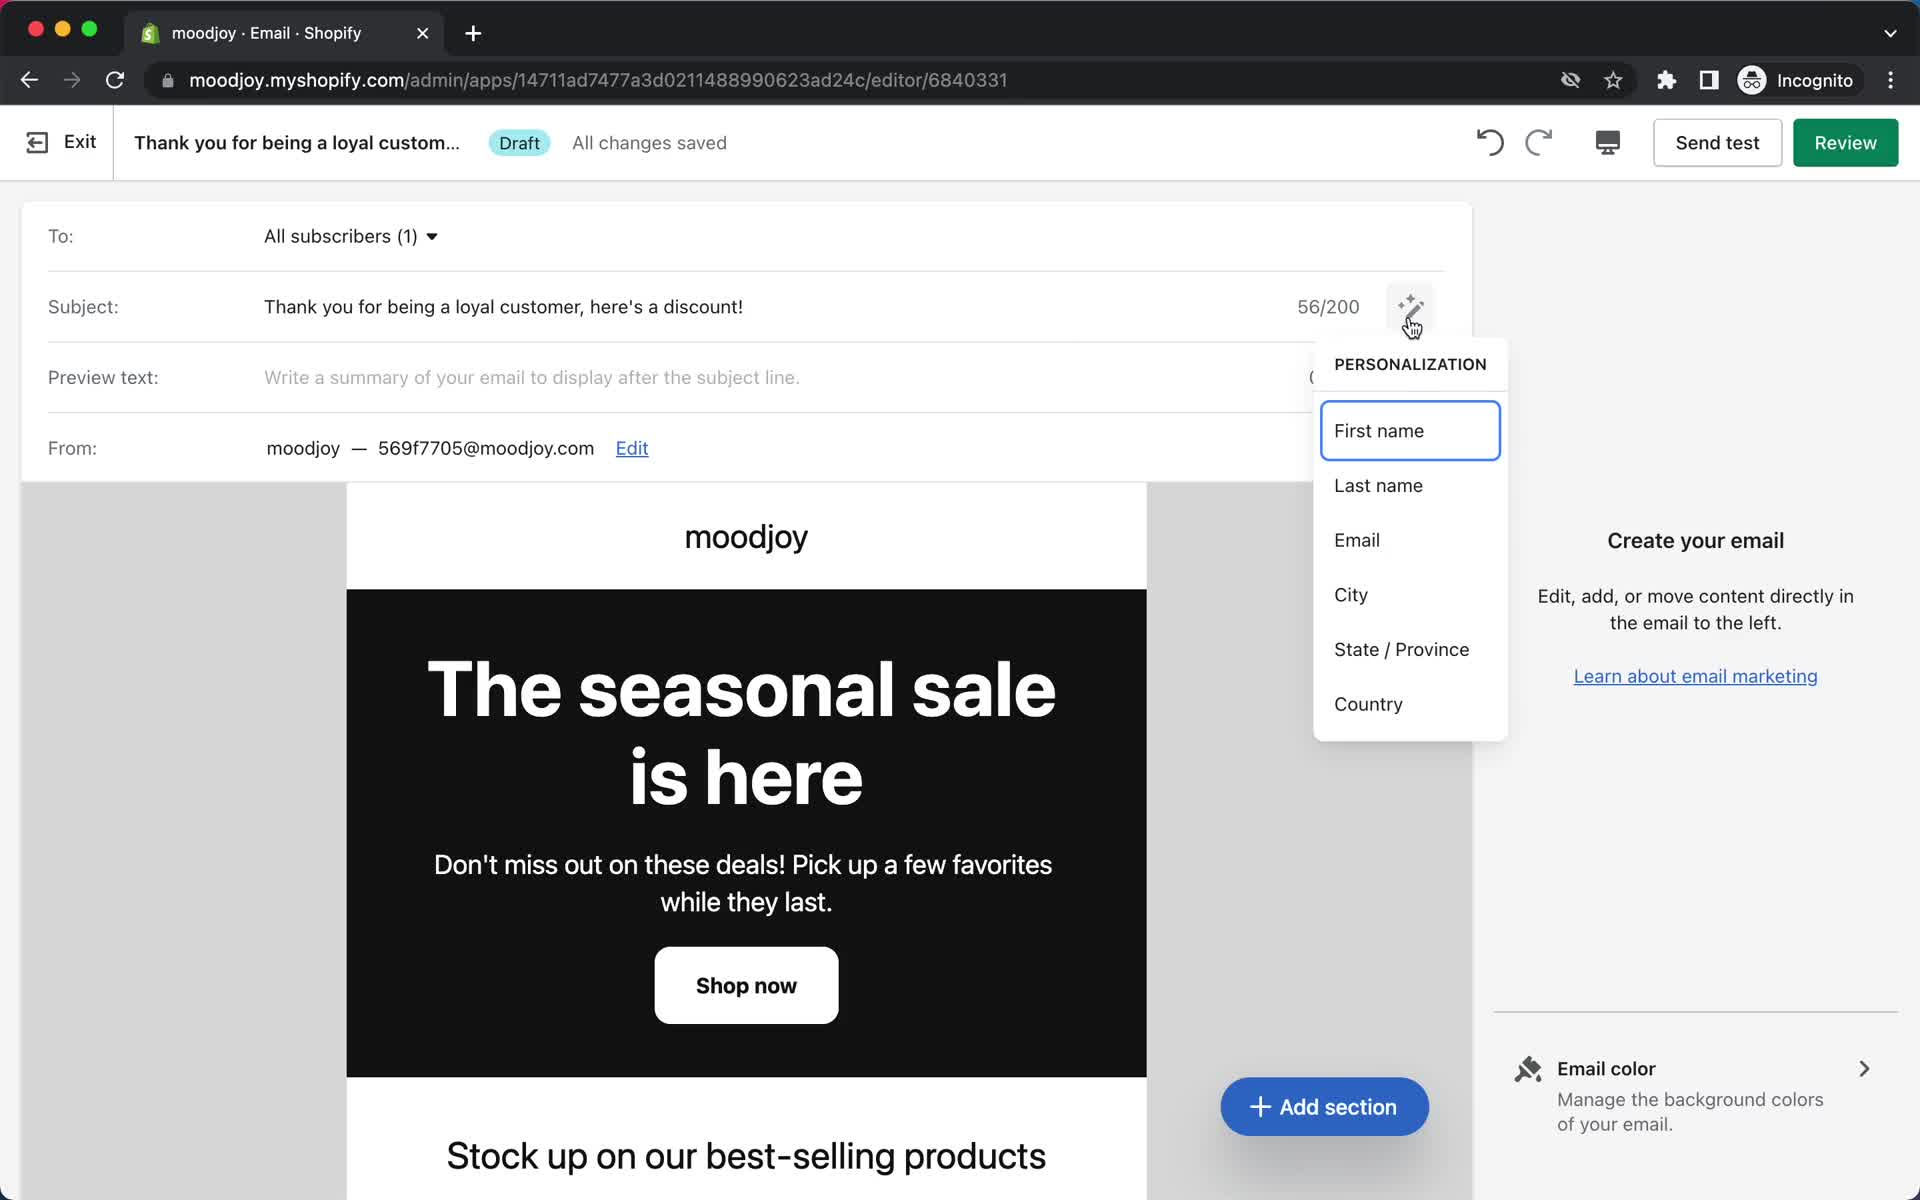Click the redo icon
The height and width of the screenshot is (1200, 1920).
(x=1537, y=142)
